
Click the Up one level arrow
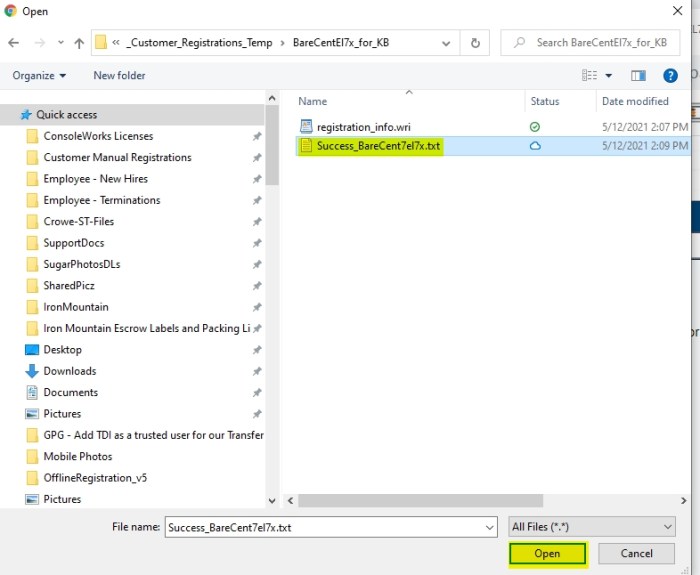(79, 43)
